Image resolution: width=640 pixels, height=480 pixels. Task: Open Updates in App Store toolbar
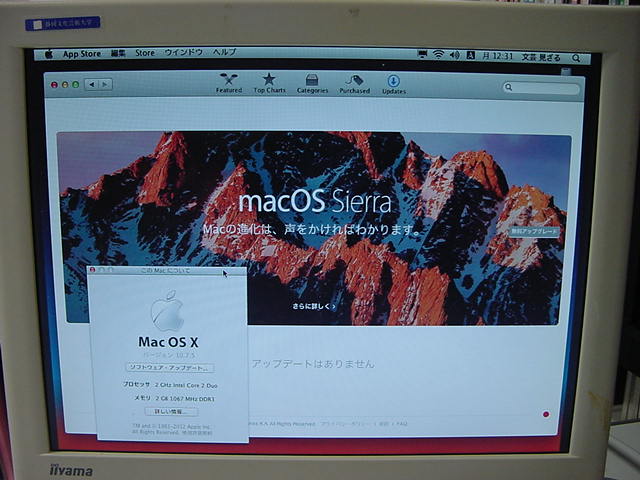pos(393,84)
